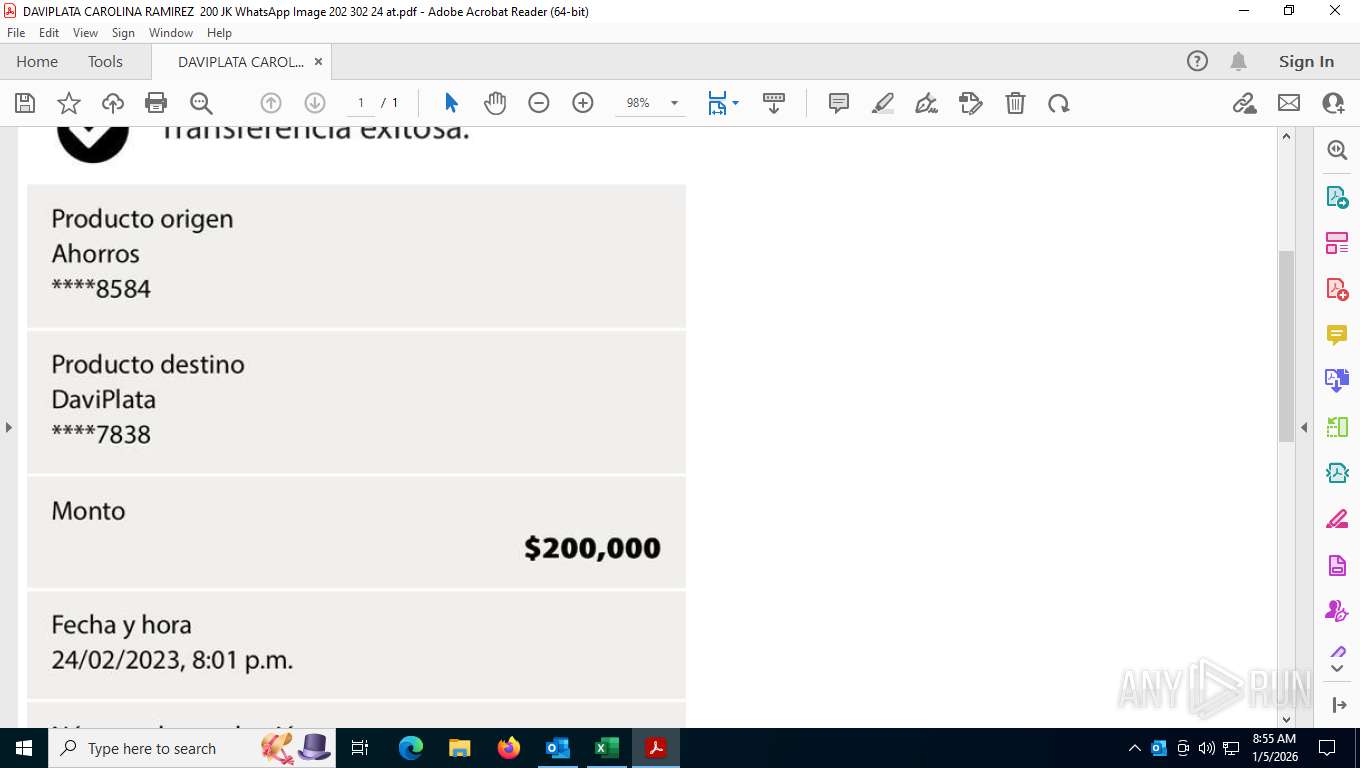Viewport: 1360px width, 768px height.
Task: Open Microsoft Edge from the taskbar
Action: tap(410, 748)
